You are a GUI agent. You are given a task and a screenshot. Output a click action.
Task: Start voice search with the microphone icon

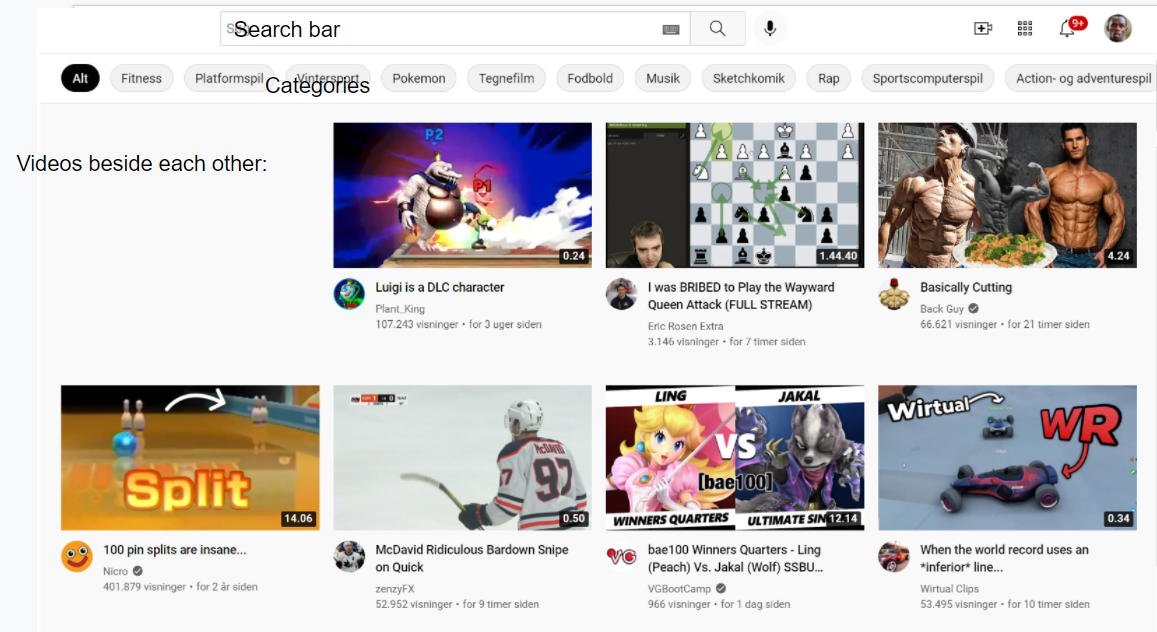[770, 29]
